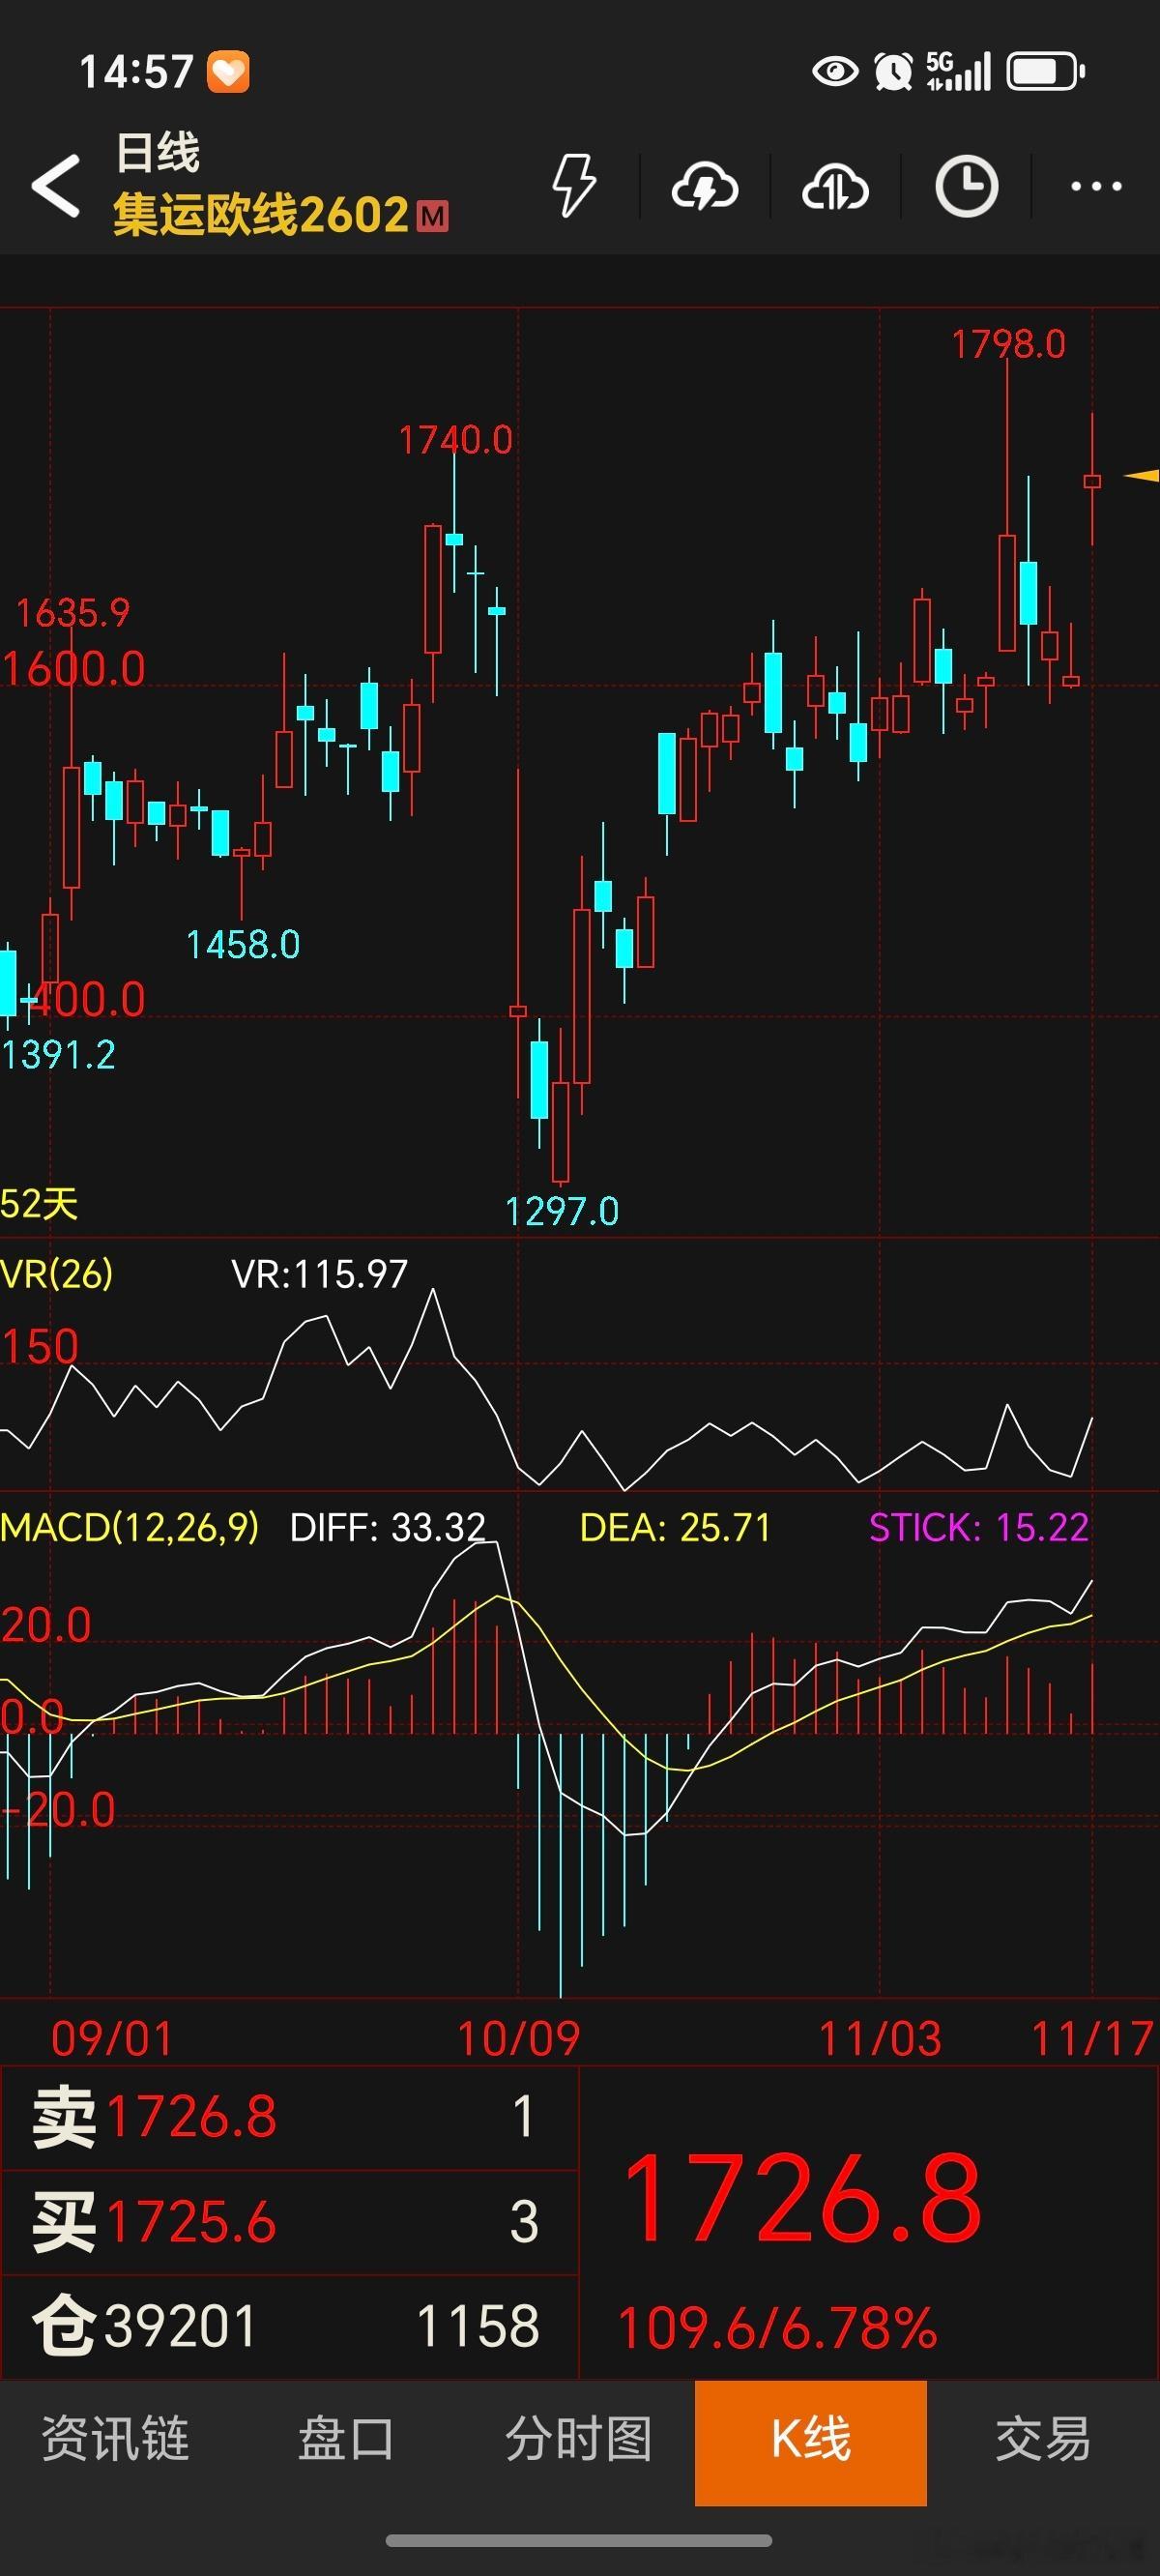Select the K线 tab
Viewport: 1160px width, 2576px height.
(811, 2442)
